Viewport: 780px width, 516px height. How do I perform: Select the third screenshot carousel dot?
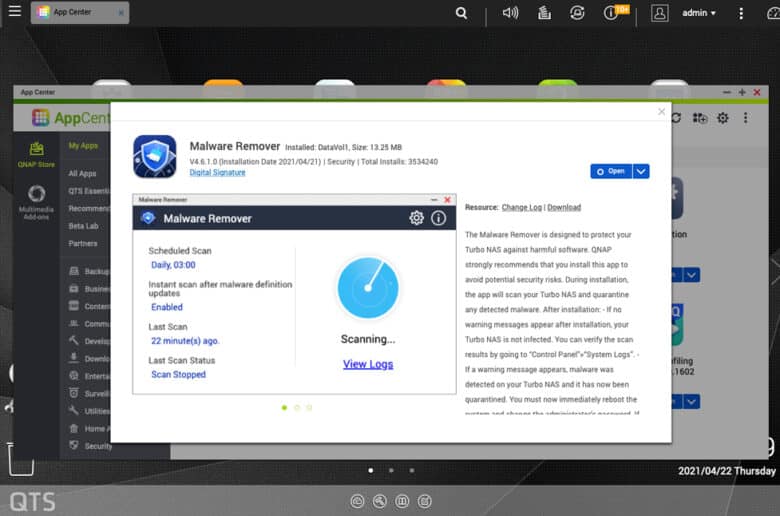(x=309, y=408)
